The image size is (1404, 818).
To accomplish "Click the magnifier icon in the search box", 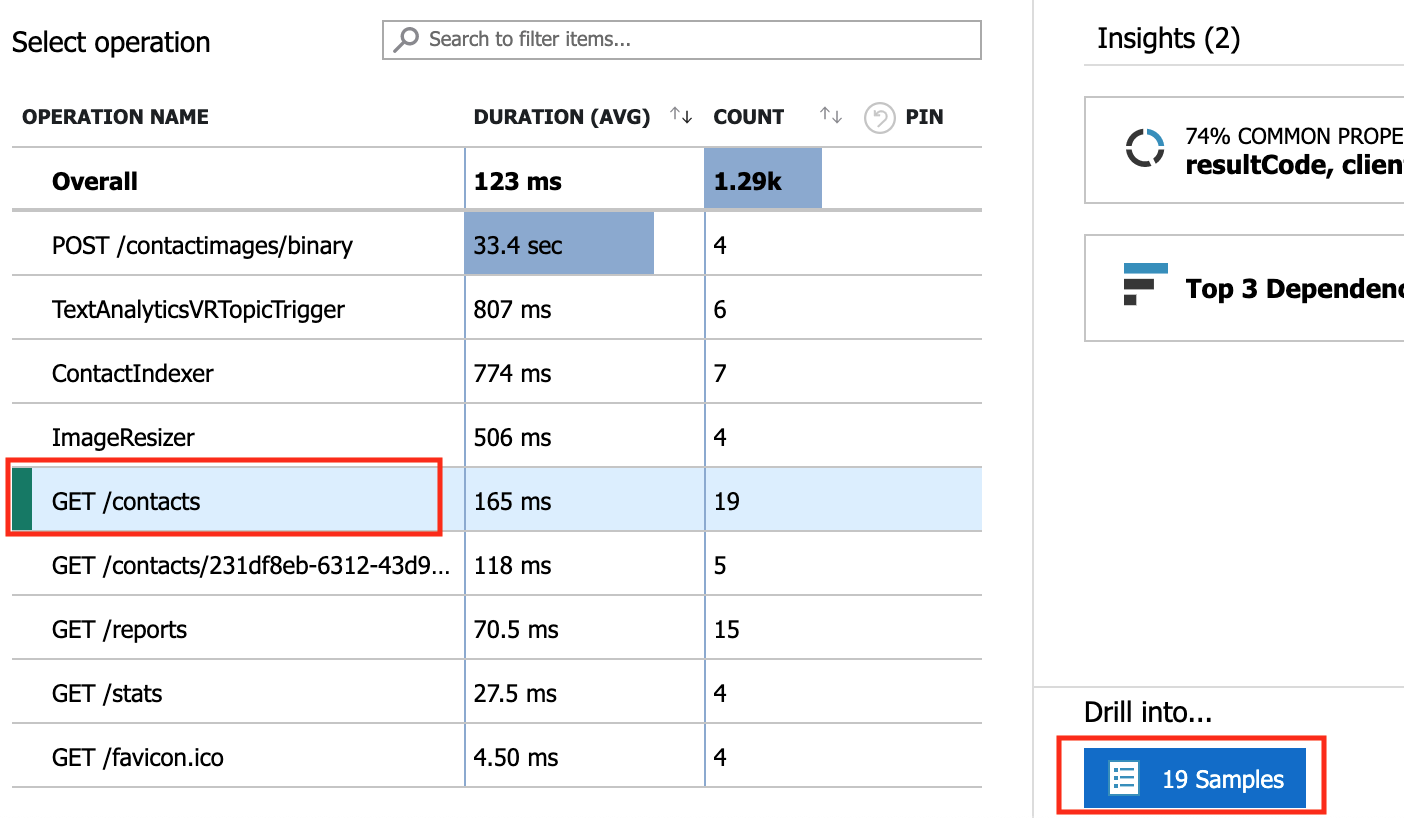I will 405,39.
